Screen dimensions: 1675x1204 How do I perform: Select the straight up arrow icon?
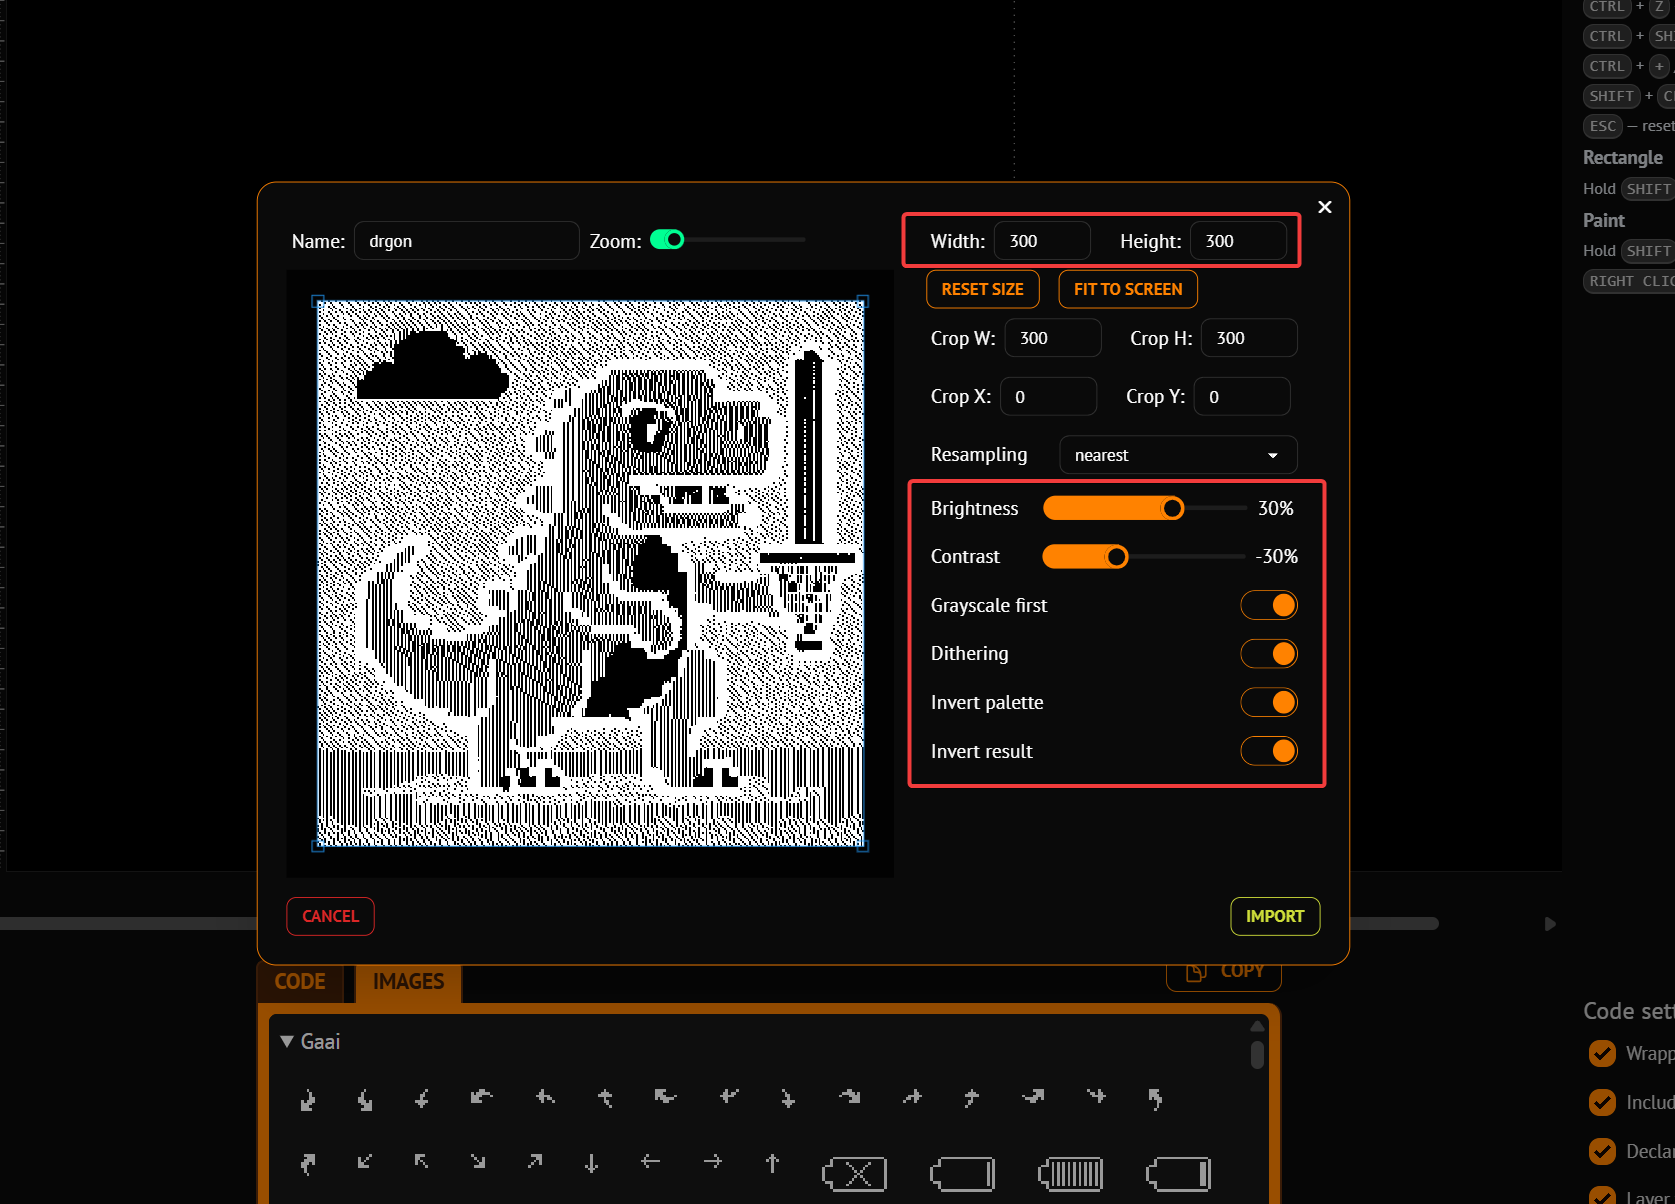coord(772,1162)
